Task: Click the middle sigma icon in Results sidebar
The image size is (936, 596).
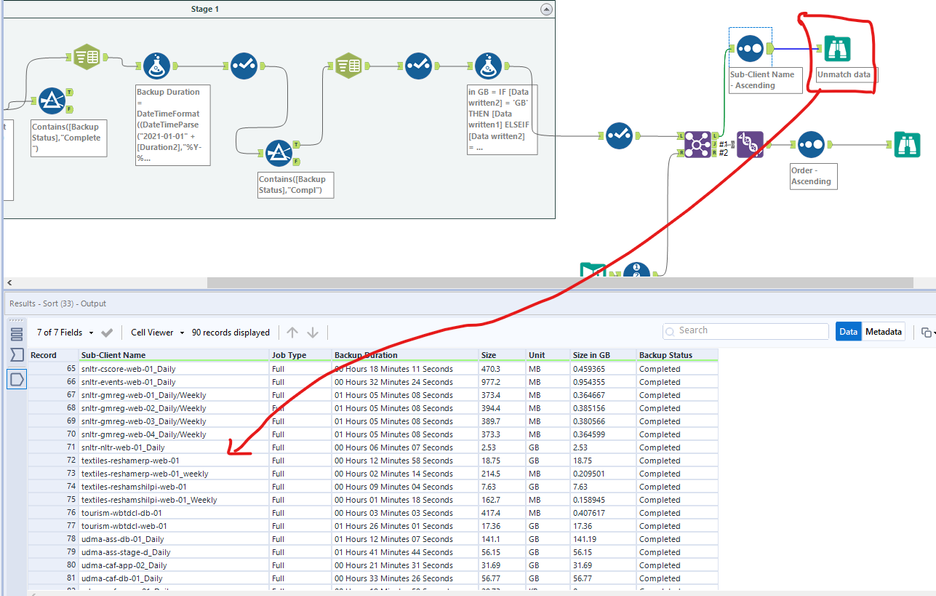Action: tap(17, 355)
